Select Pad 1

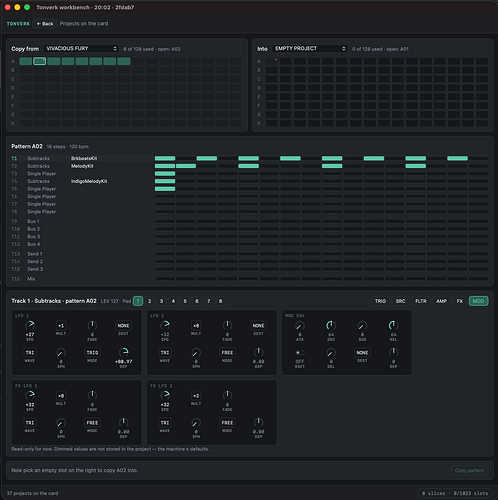point(138,301)
